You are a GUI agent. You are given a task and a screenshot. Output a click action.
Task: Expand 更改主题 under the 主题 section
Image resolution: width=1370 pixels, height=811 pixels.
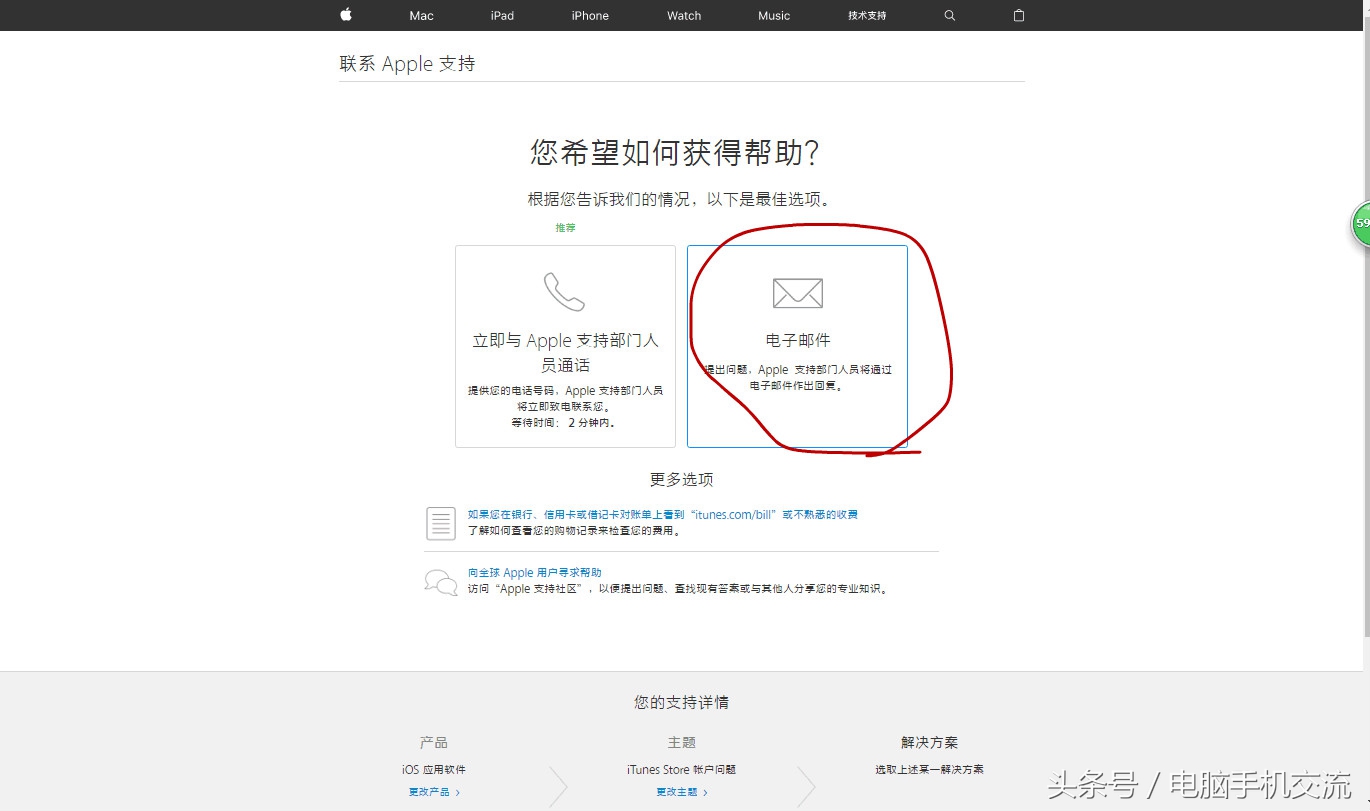coord(679,790)
